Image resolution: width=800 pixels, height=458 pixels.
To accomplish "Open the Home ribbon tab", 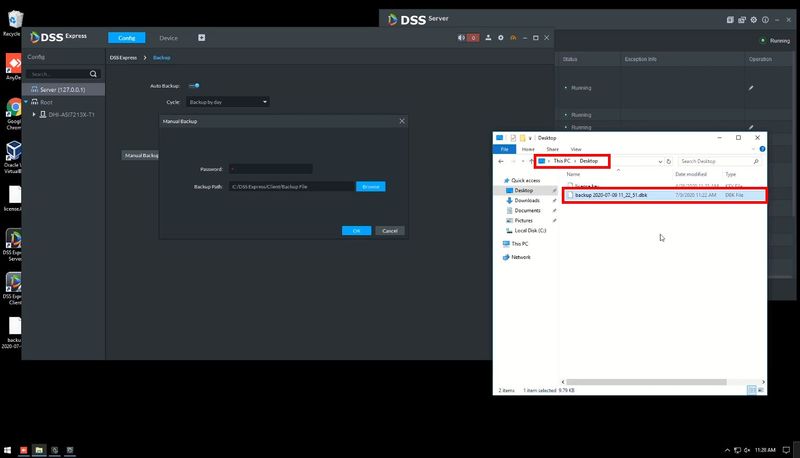I will [528, 149].
